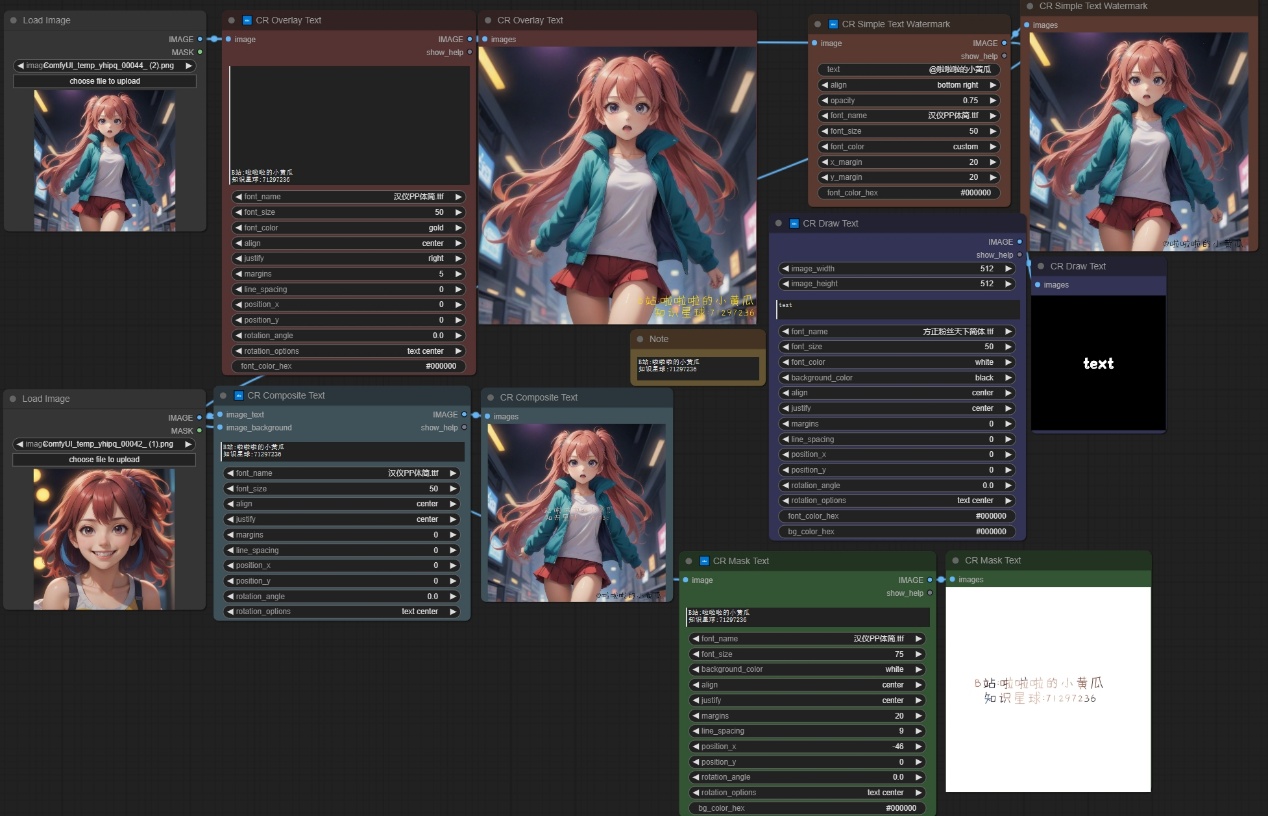
Task: Open the font_color dropdown set to gold
Action: coord(349,228)
